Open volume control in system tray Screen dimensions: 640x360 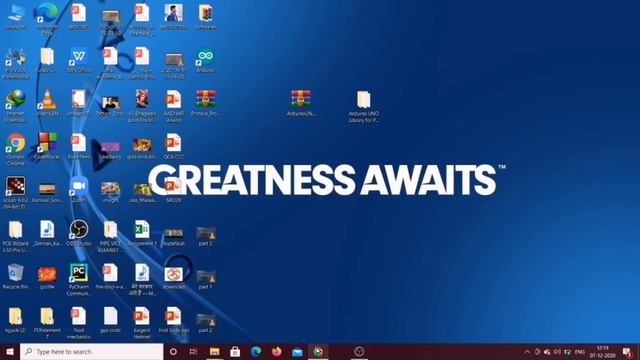point(557,351)
